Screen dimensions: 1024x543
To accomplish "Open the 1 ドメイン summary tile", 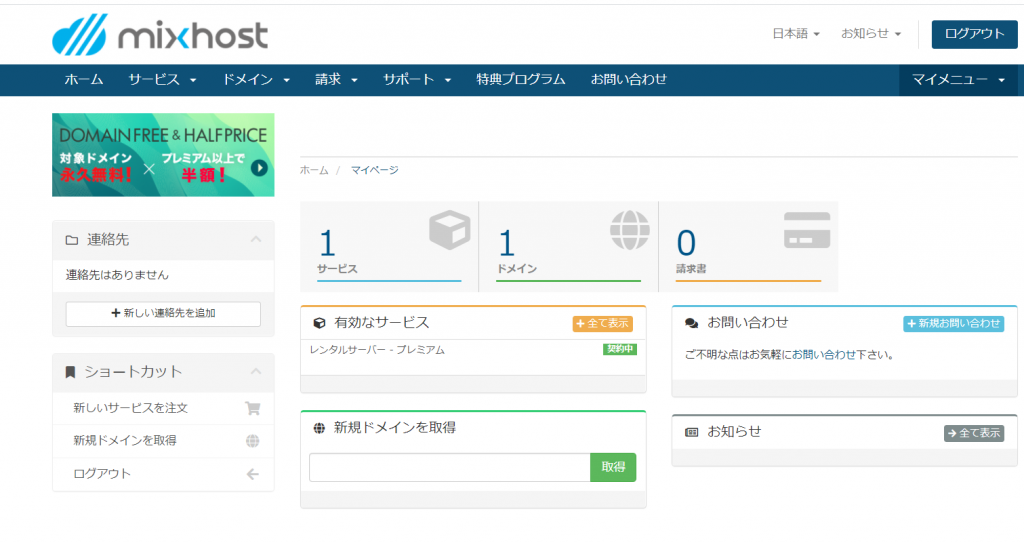I will (569, 246).
